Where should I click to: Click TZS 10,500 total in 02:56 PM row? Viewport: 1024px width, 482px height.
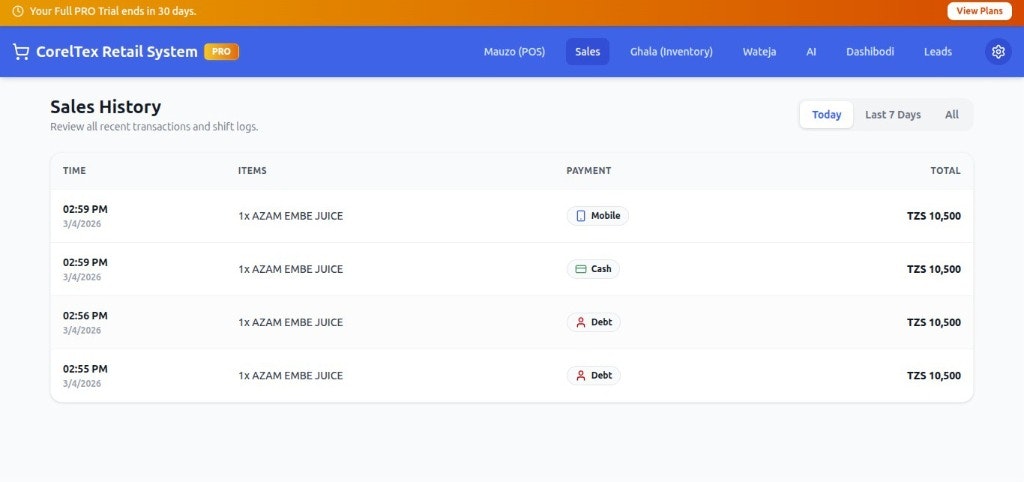pyautogui.click(x=934, y=323)
